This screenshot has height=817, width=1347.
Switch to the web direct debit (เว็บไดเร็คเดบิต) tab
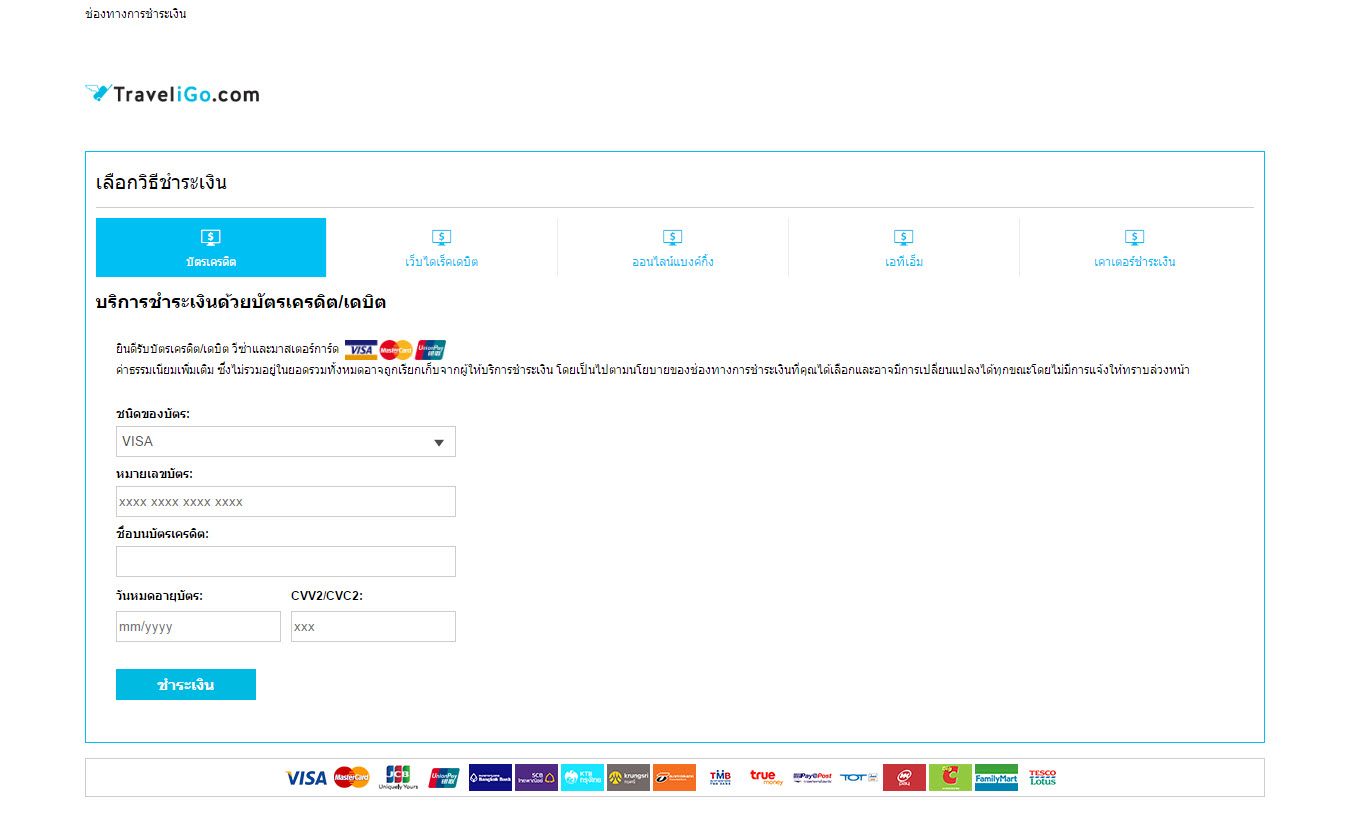[441, 247]
